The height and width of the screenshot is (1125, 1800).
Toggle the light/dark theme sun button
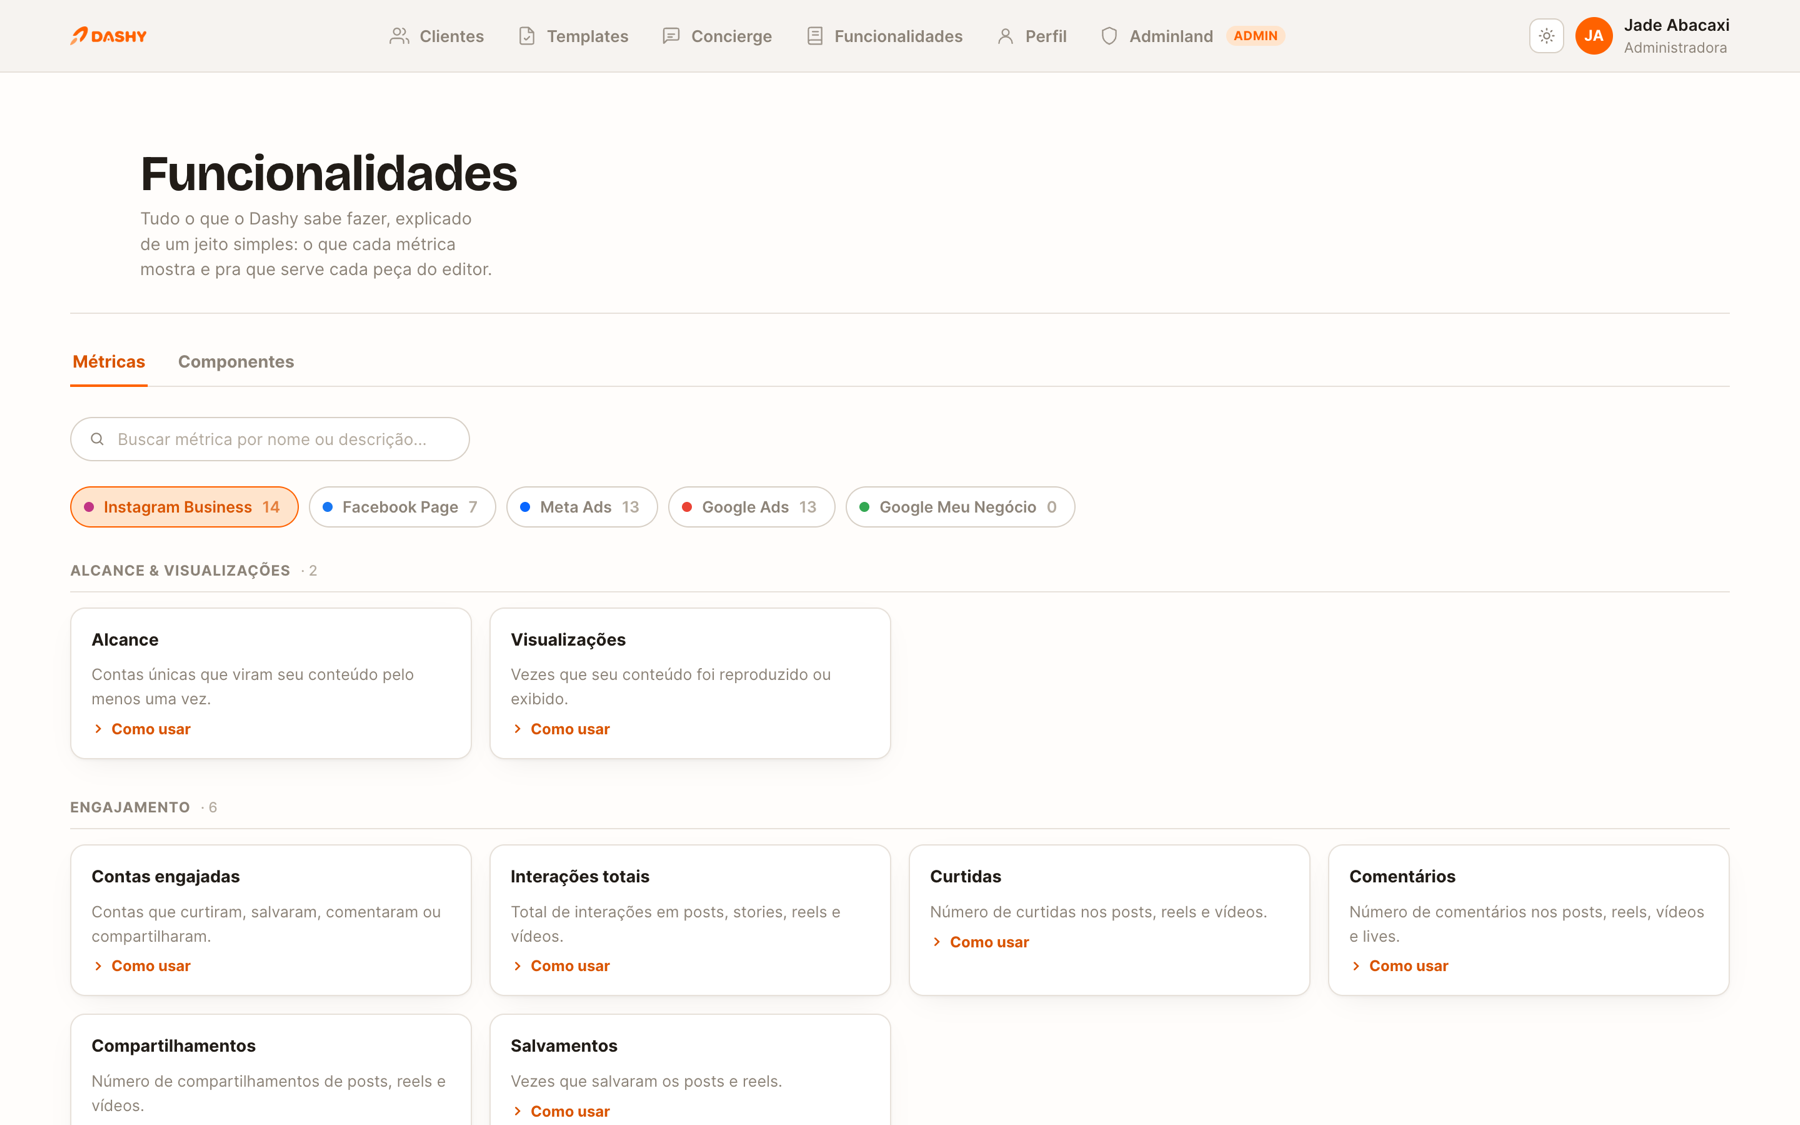[1546, 36]
